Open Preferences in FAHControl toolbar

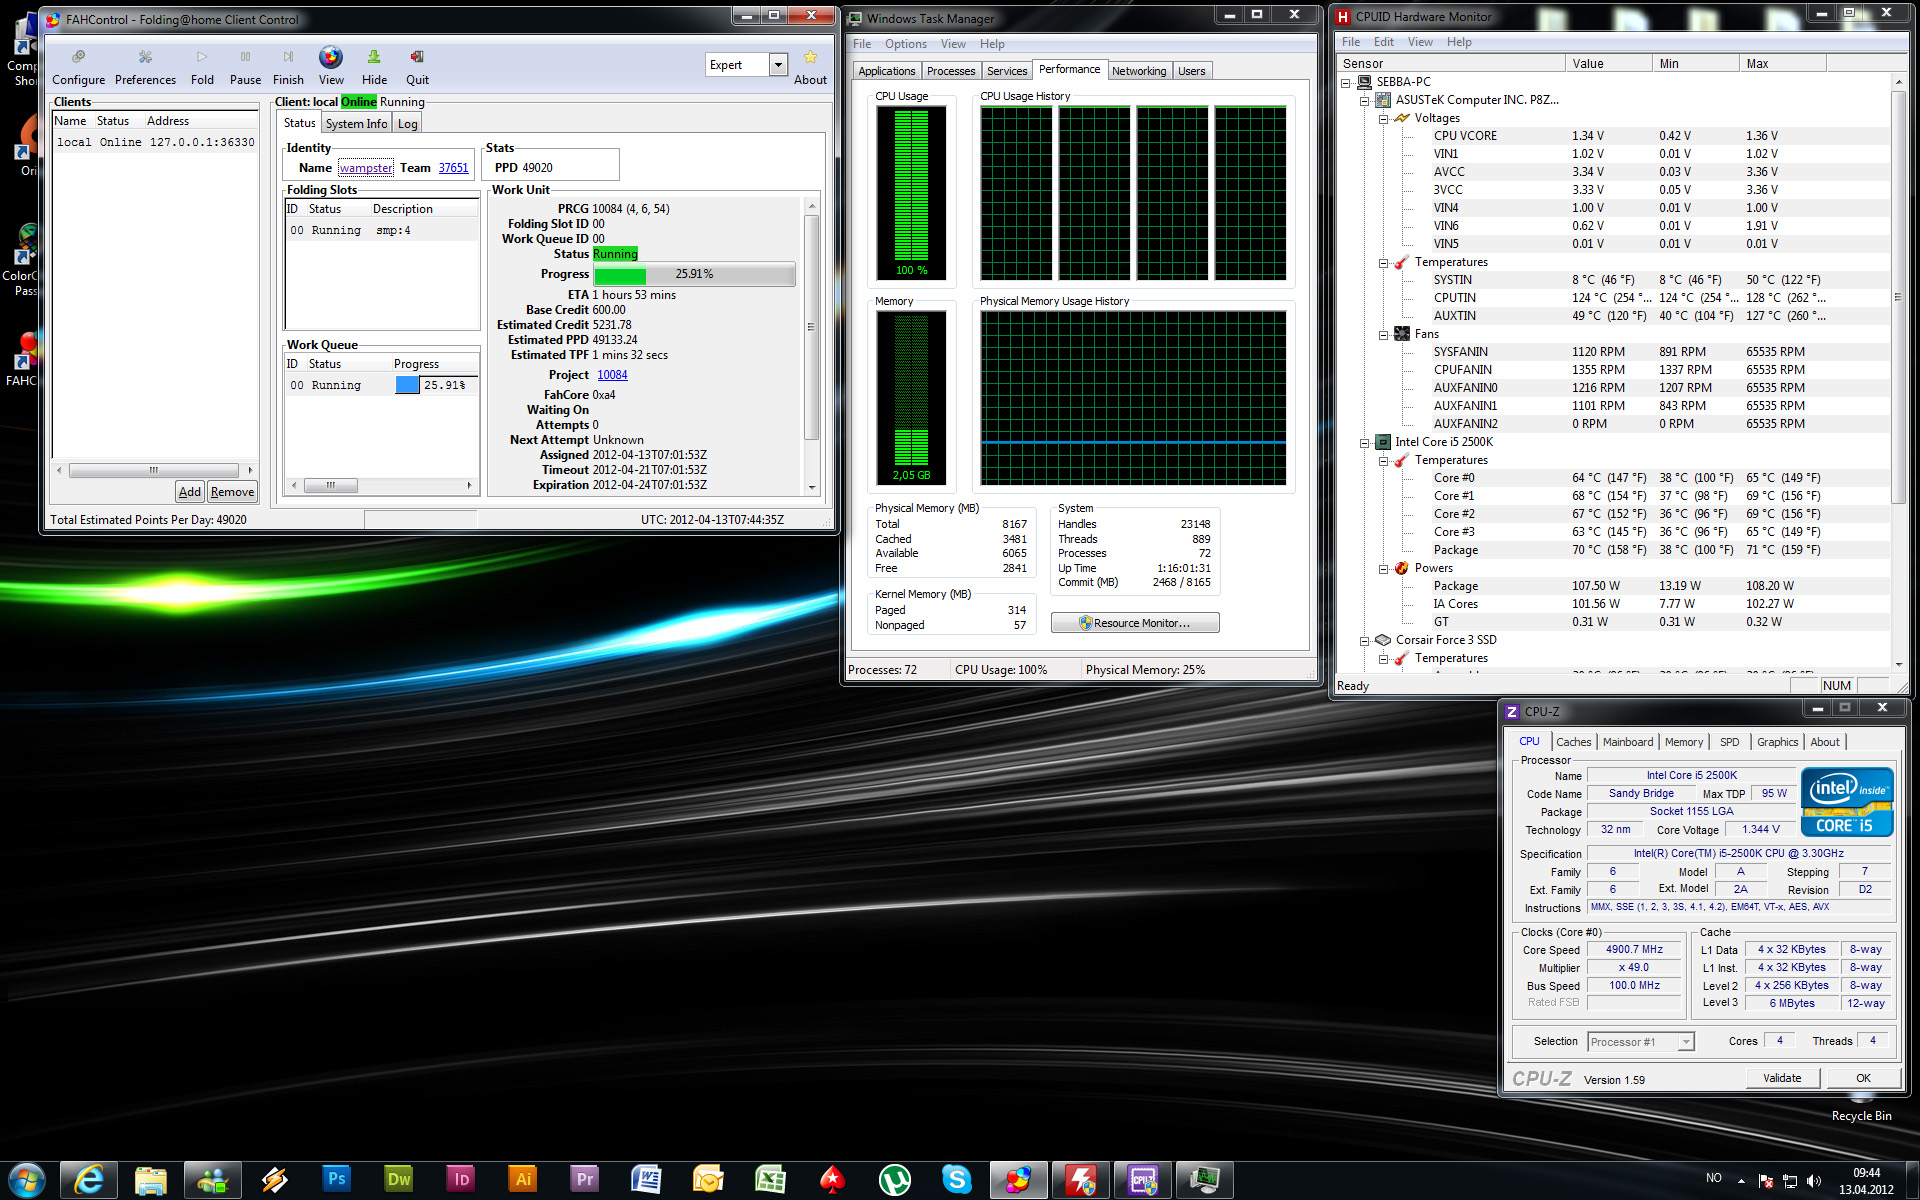tap(145, 67)
